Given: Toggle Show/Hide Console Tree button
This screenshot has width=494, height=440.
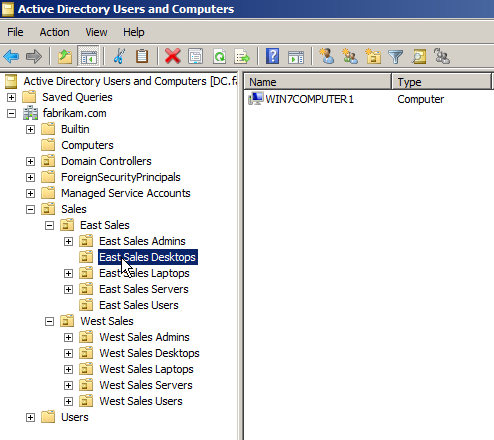Looking at the screenshot, I should pyautogui.click(x=89, y=56).
